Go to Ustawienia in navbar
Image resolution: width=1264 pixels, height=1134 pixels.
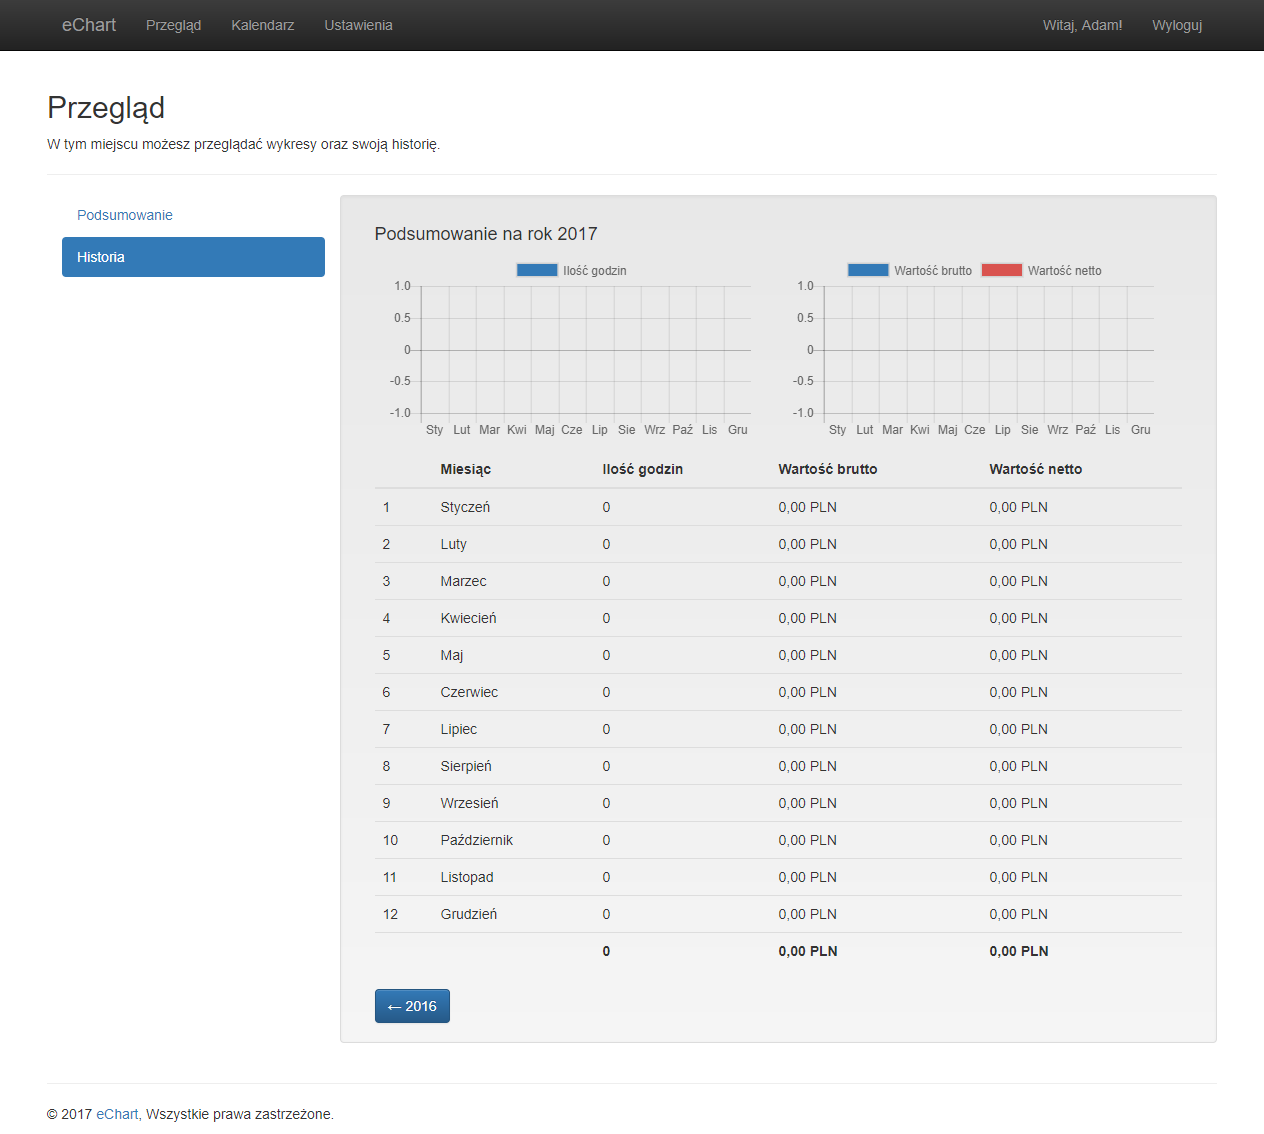[x=358, y=25]
